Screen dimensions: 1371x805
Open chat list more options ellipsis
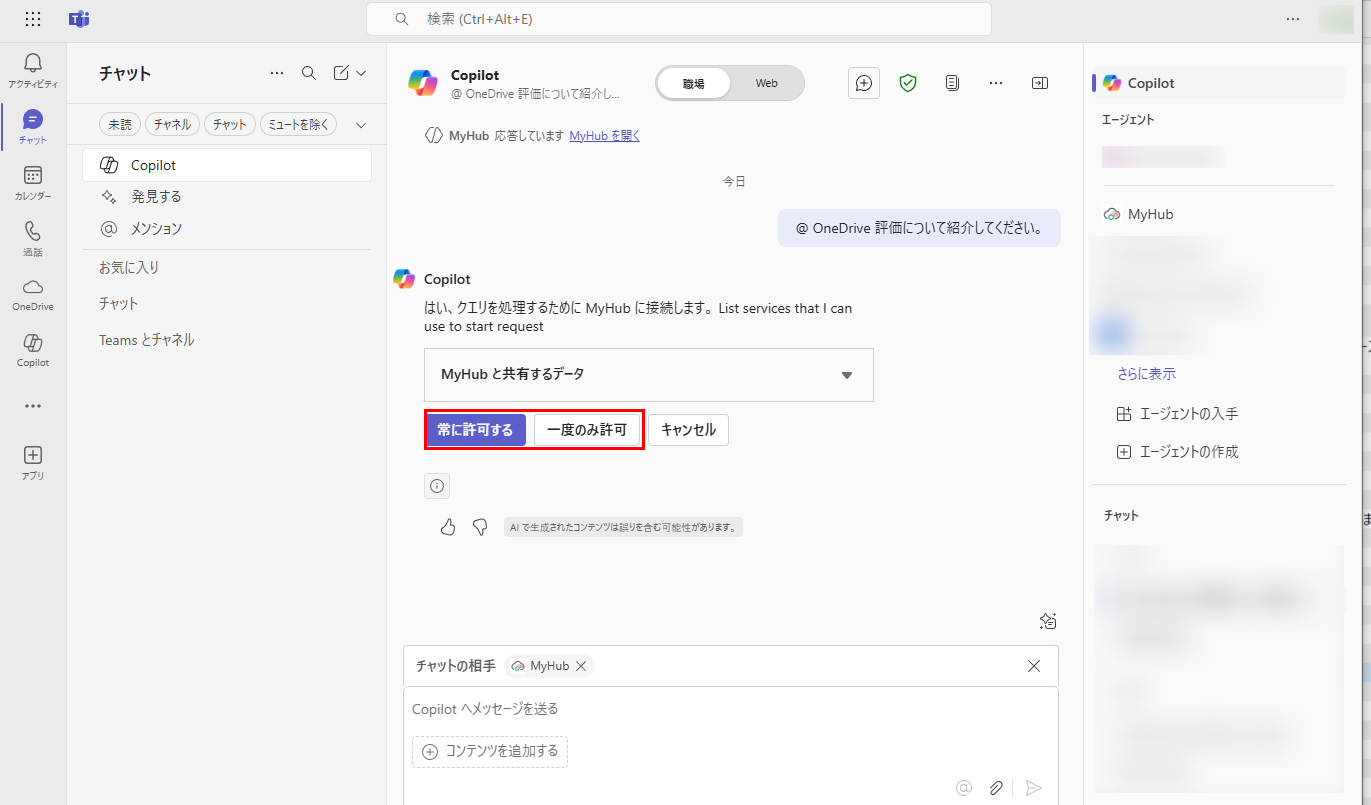(277, 73)
